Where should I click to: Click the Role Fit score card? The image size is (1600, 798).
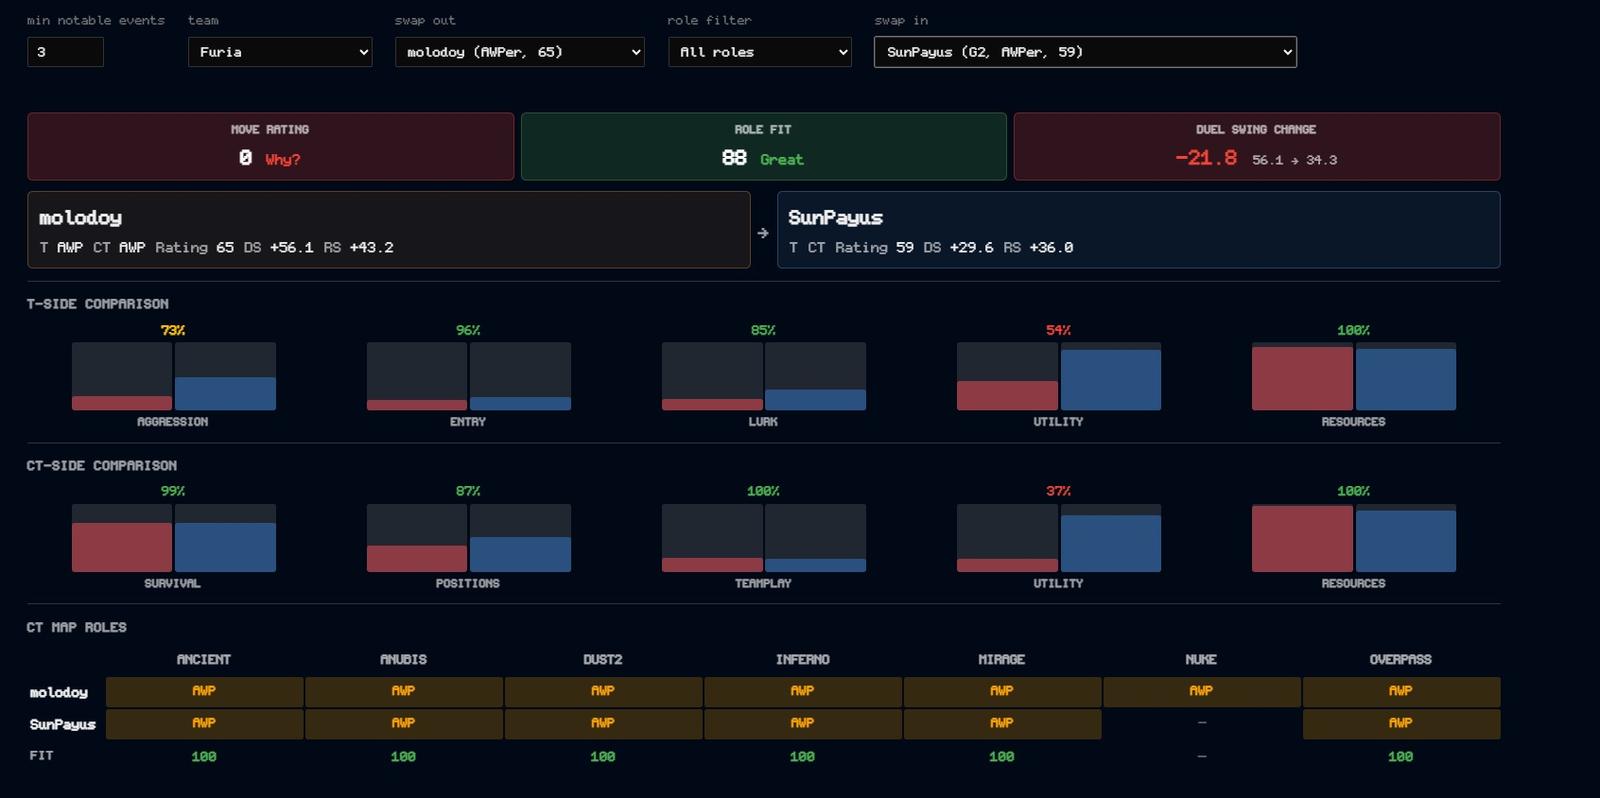pyautogui.click(x=763, y=146)
